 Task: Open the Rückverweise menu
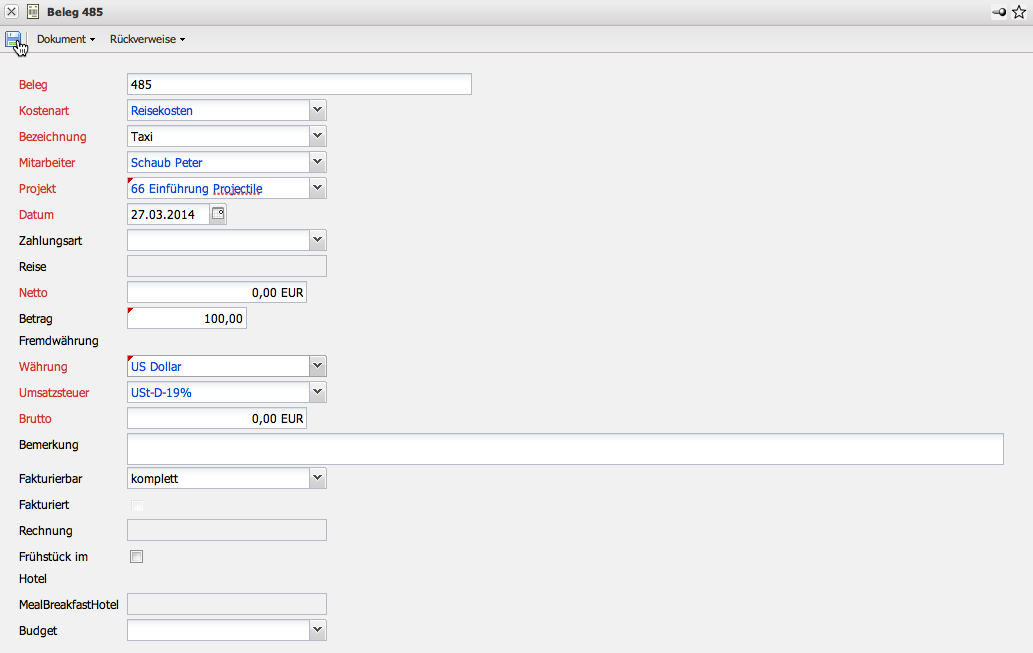pos(147,40)
